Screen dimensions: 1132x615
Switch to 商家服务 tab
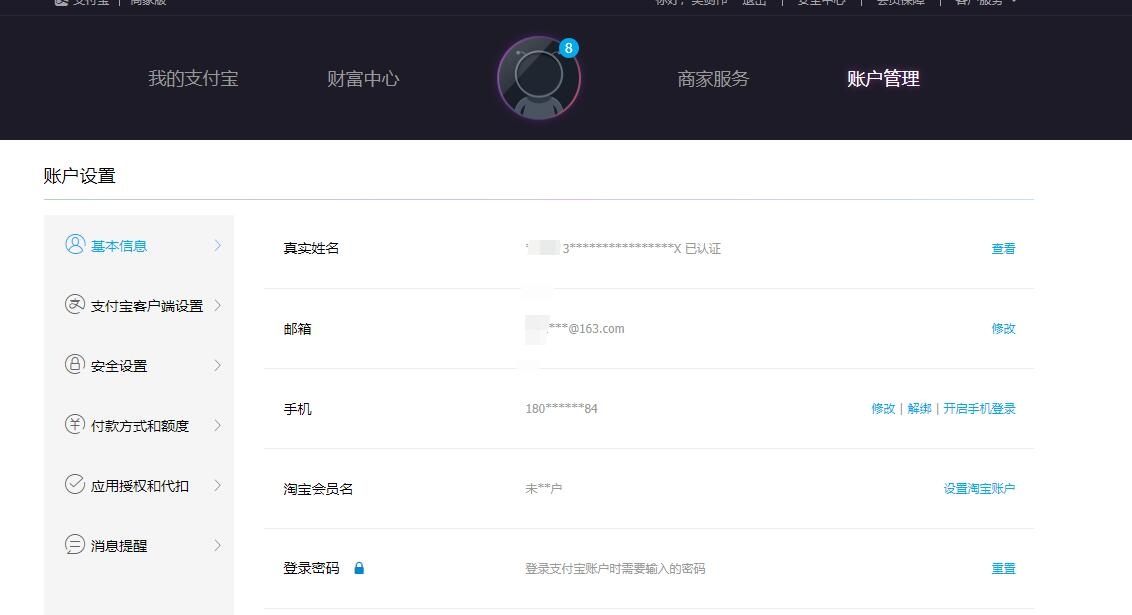coord(713,79)
